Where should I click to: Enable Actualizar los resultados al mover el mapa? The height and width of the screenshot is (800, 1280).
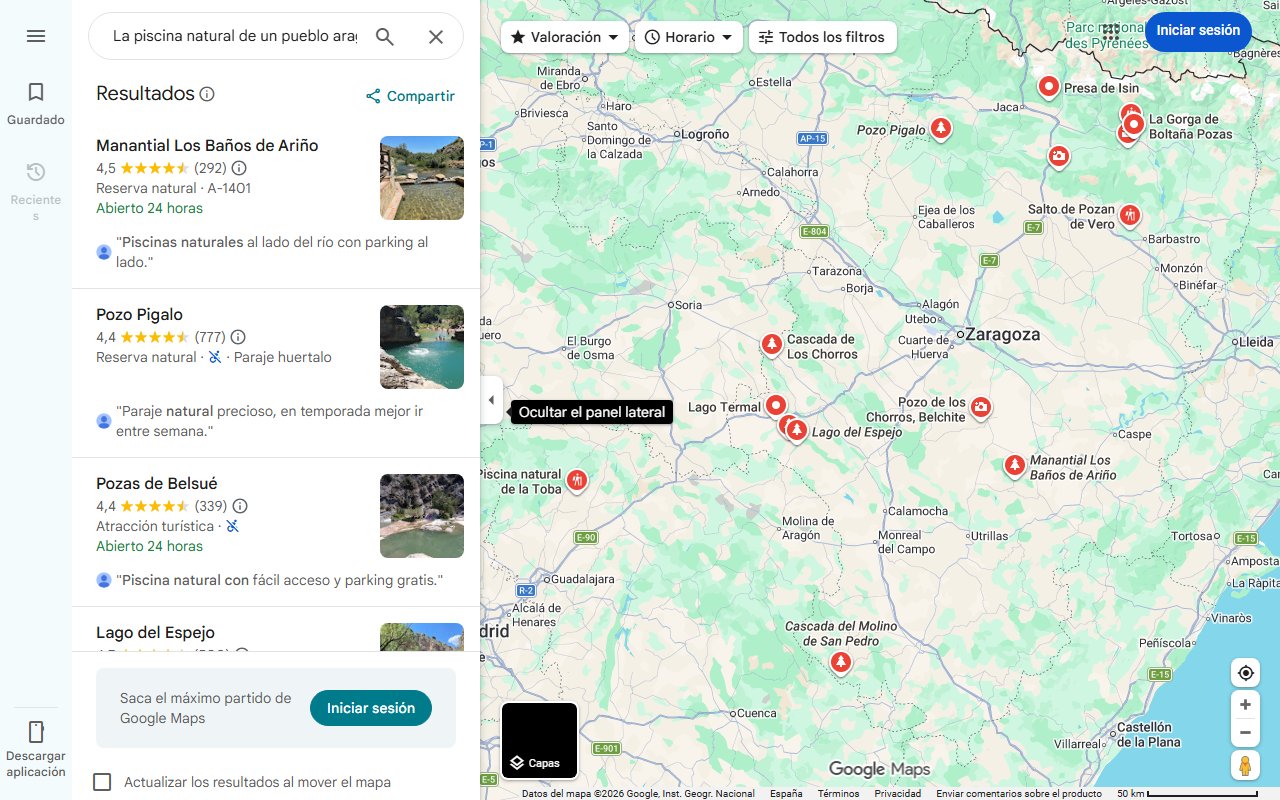click(x=102, y=782)
